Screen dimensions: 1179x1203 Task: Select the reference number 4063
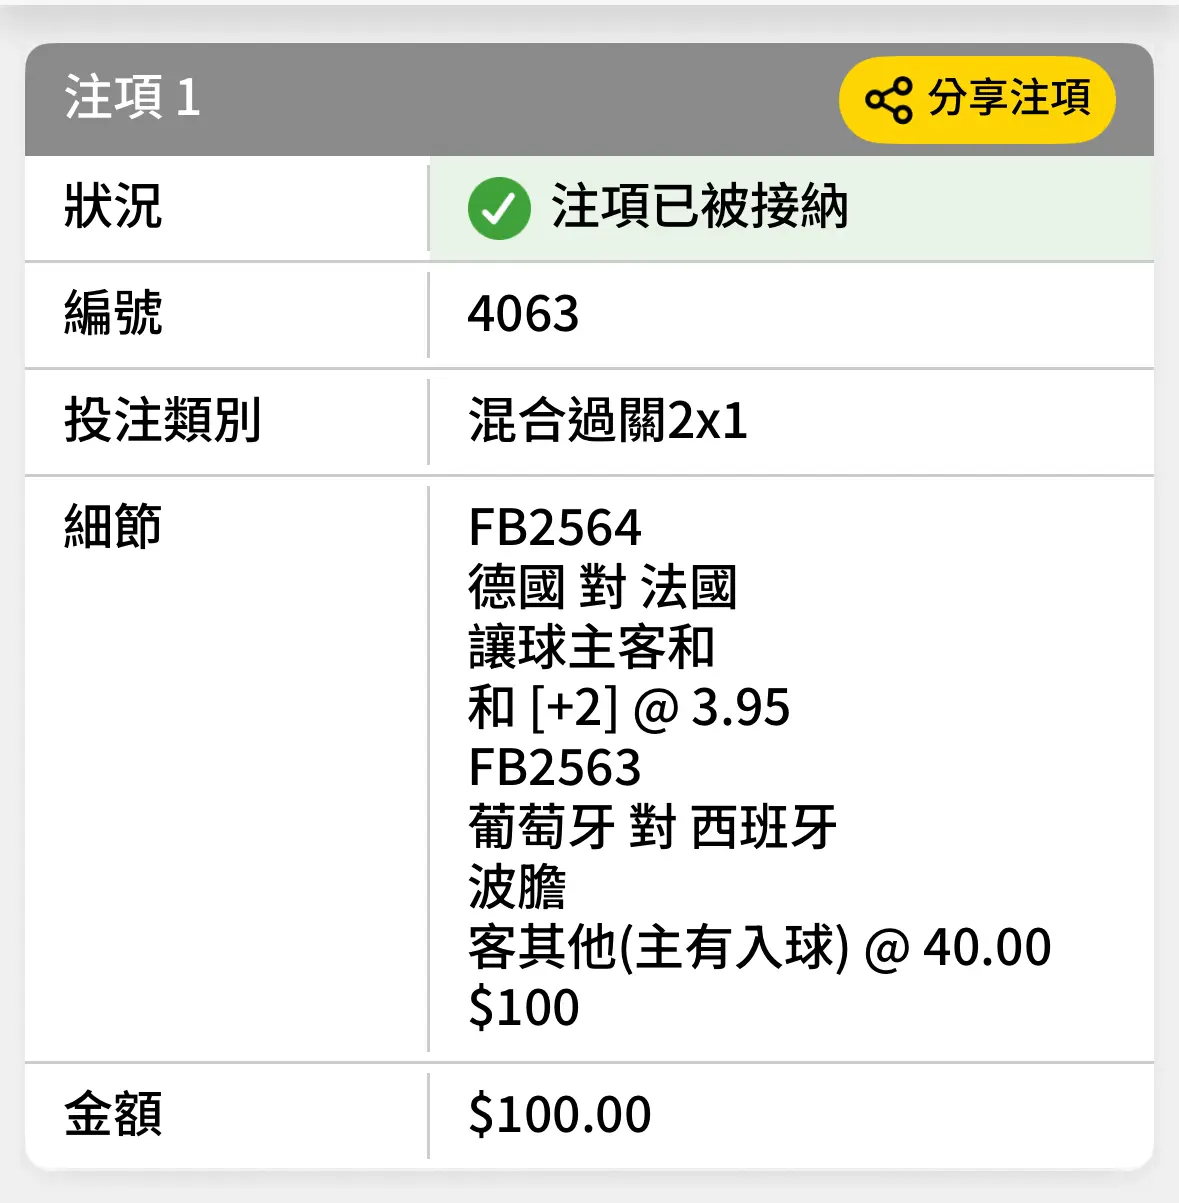click(523, 315)
